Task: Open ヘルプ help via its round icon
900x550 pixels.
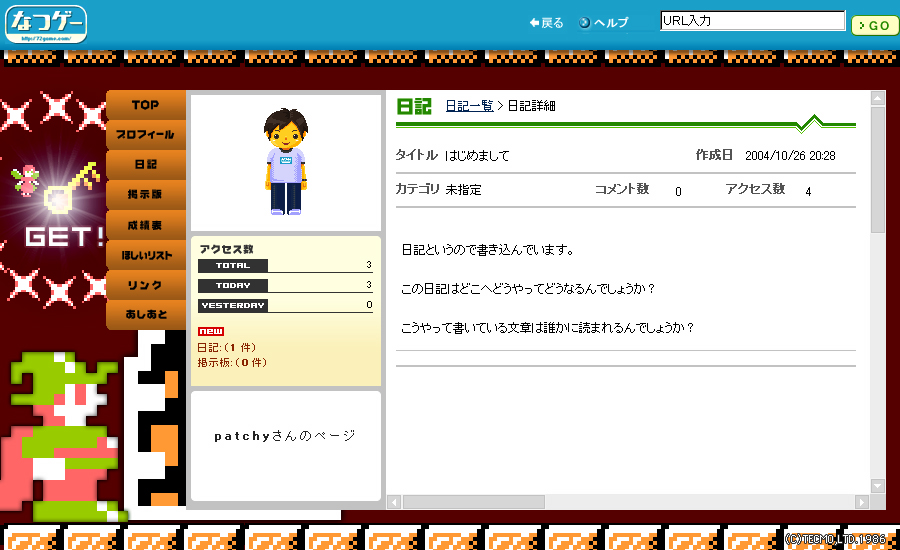Action: (x=585, y=23)
